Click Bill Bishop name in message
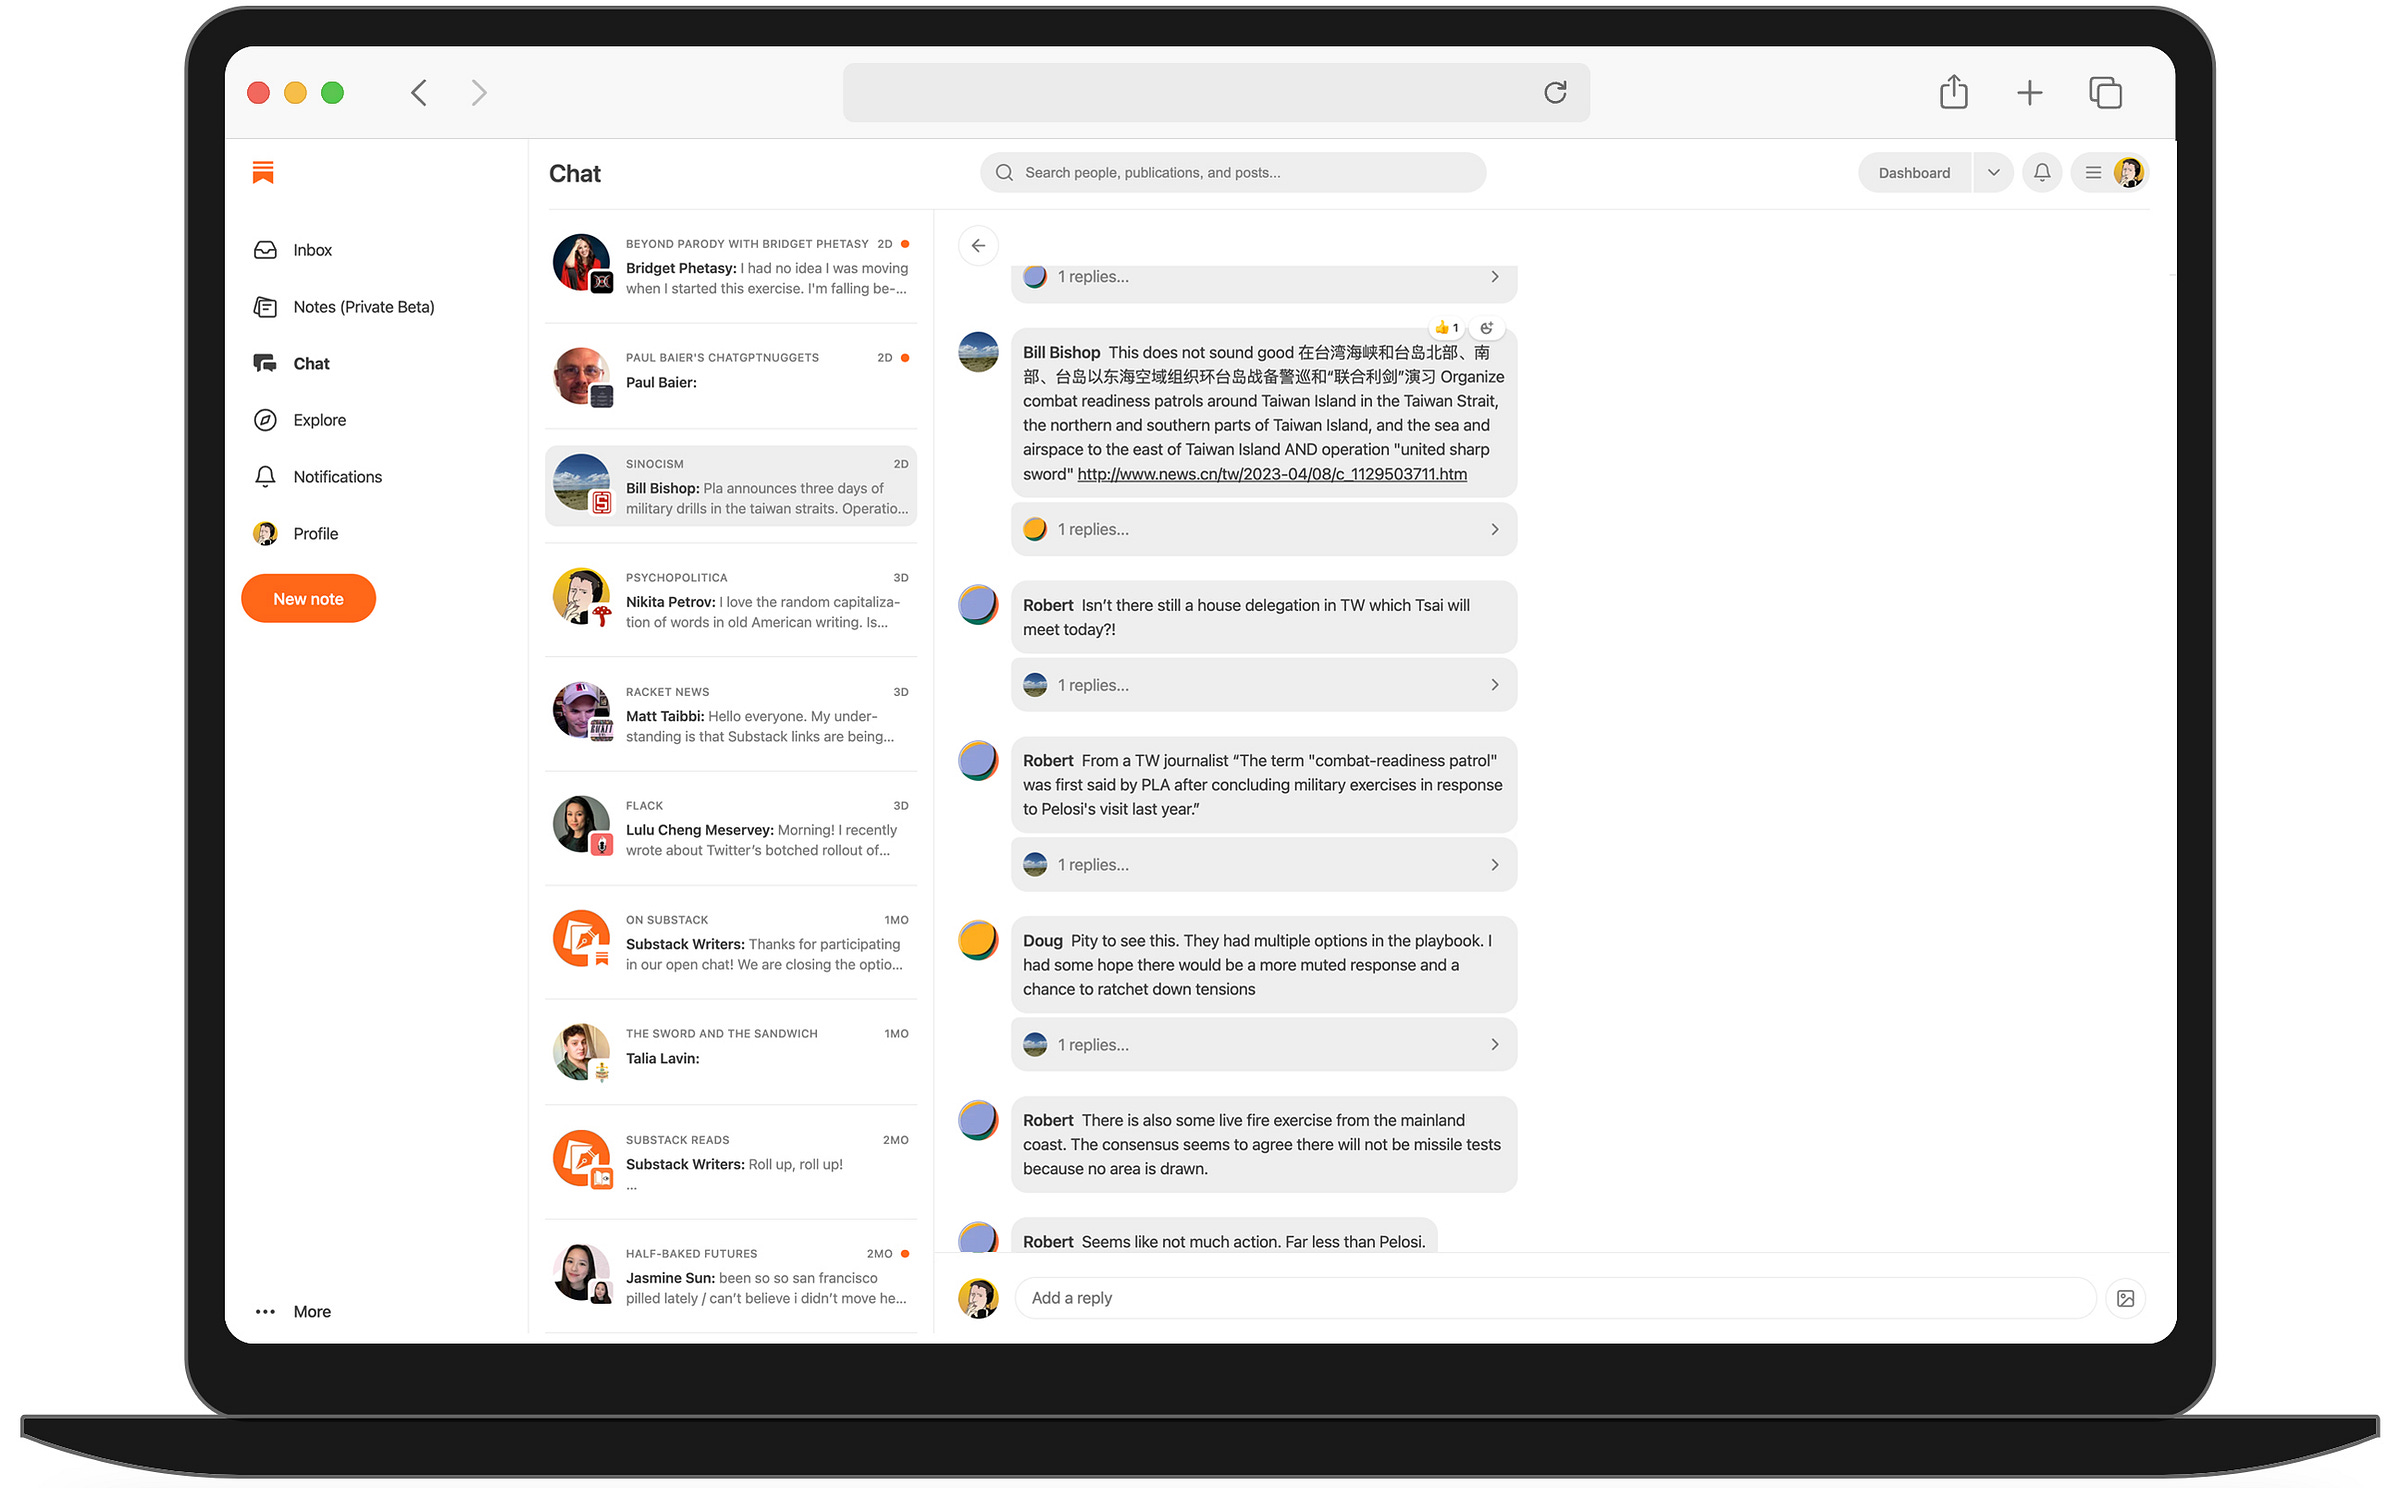 point(1061,353)
